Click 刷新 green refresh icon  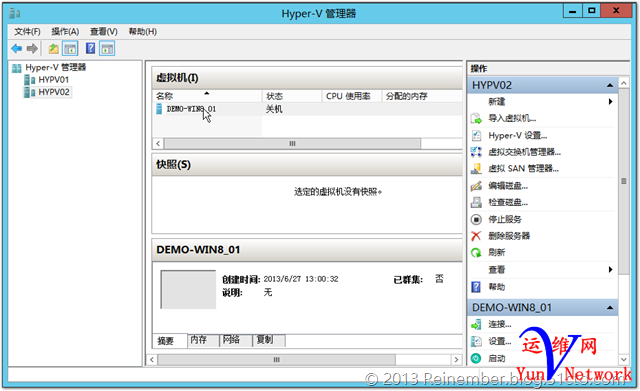click(x=476, y=253)
